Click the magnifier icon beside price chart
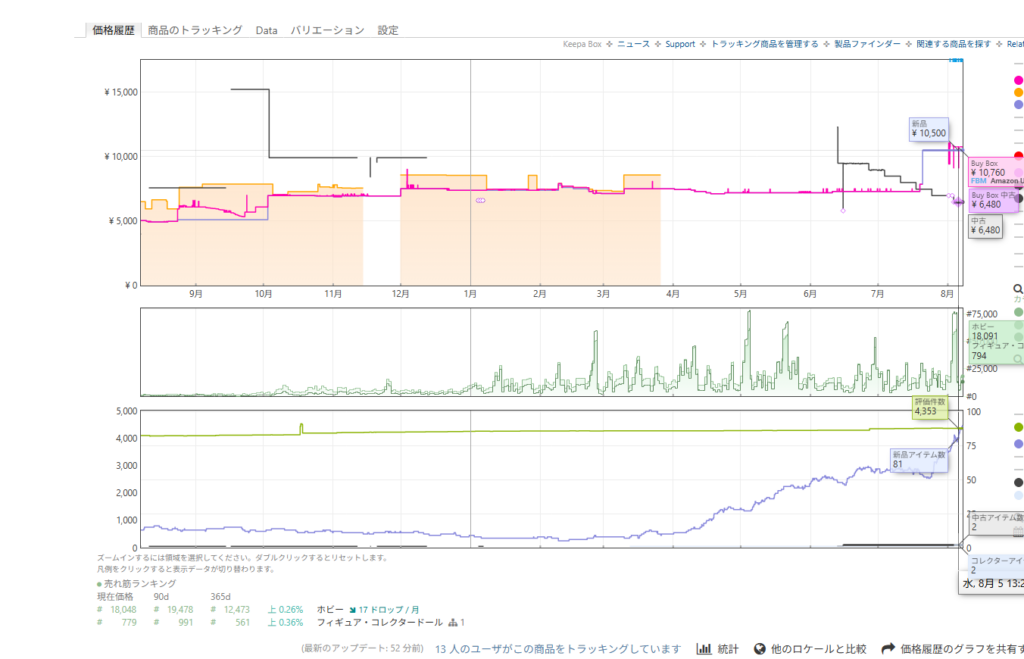Image resolution: width=1024 pixels, height=659 pixels. [x=1017, y=289]
